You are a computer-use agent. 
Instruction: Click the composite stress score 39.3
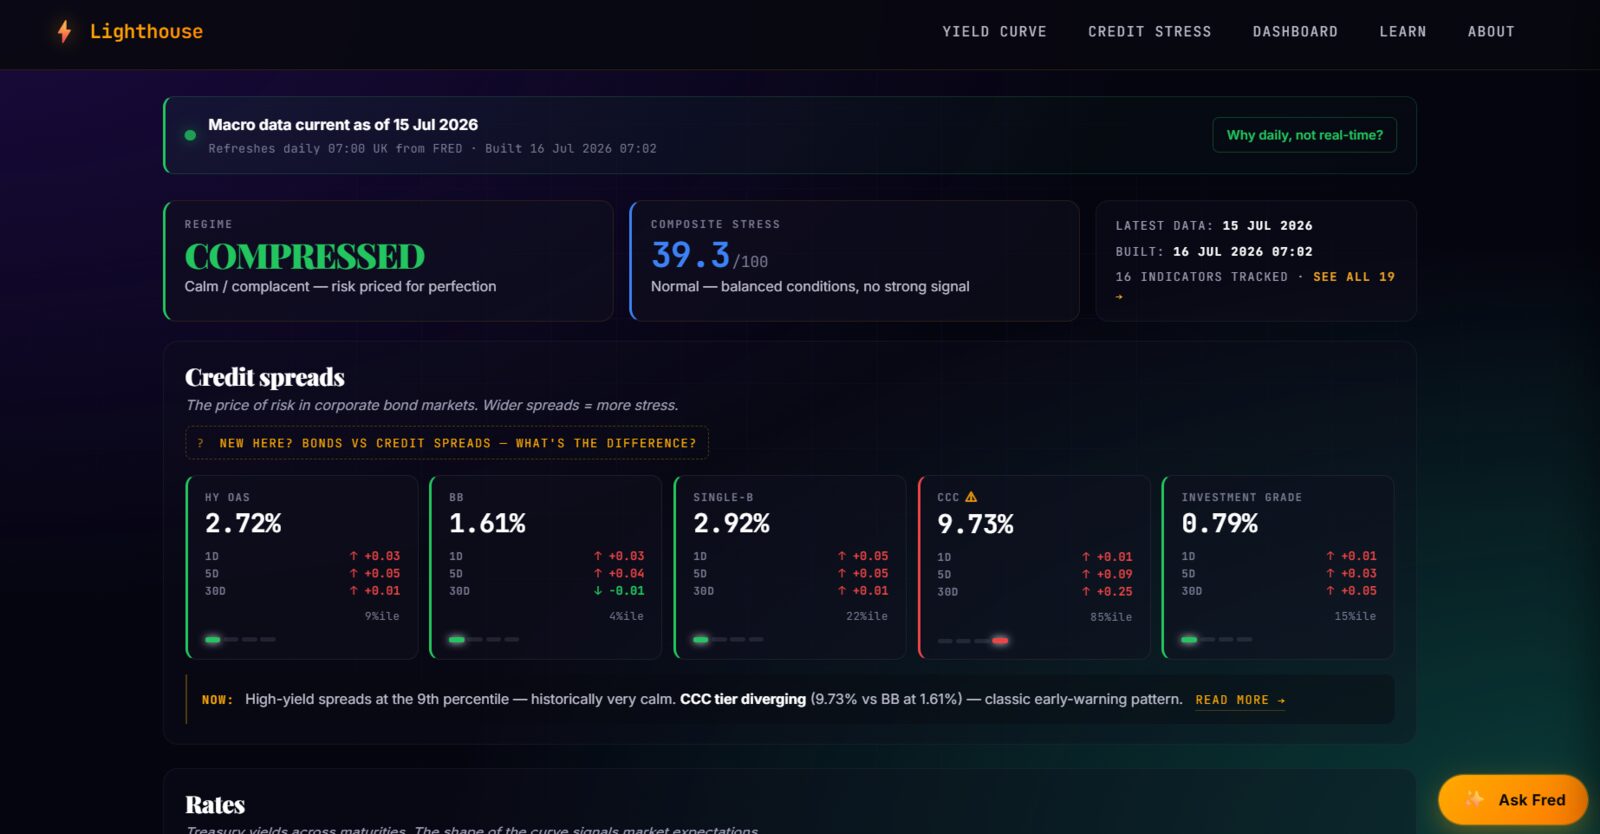(690, 255)
